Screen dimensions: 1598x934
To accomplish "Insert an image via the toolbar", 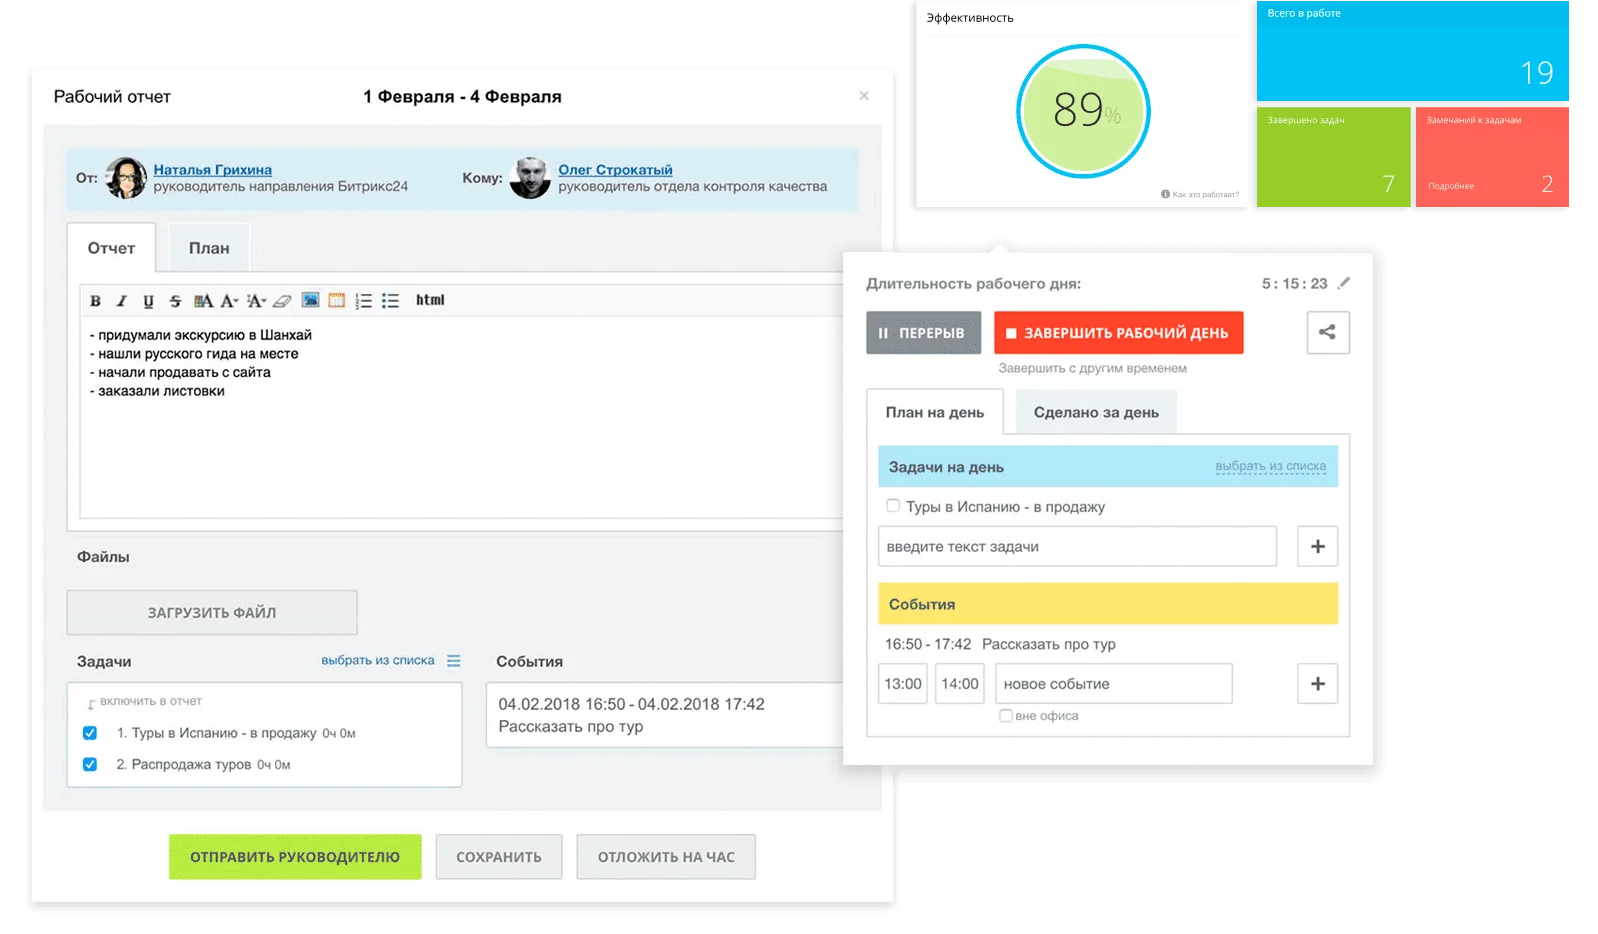I will tap(310, 300).
